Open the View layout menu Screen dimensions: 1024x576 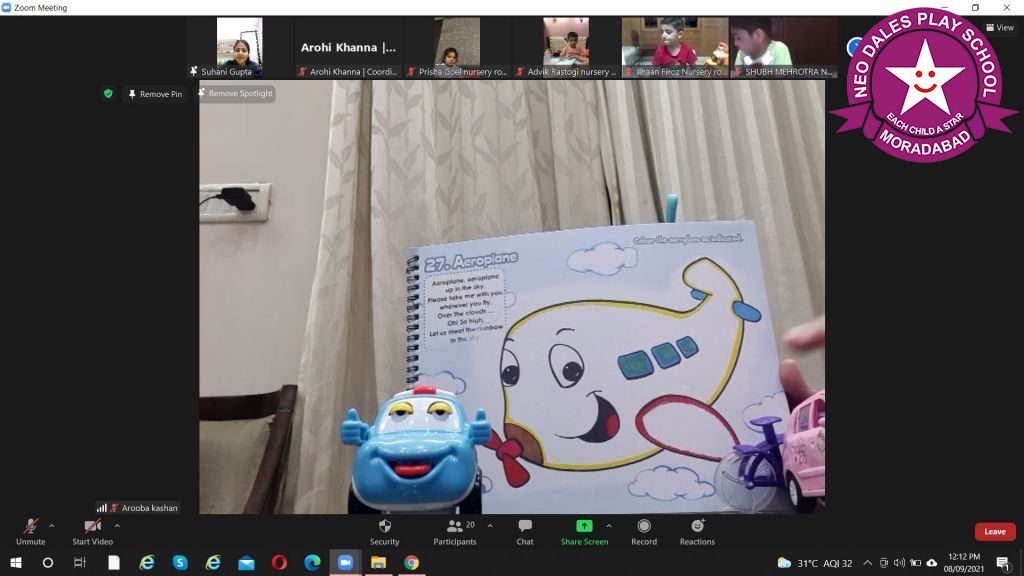click(1000, 27)
